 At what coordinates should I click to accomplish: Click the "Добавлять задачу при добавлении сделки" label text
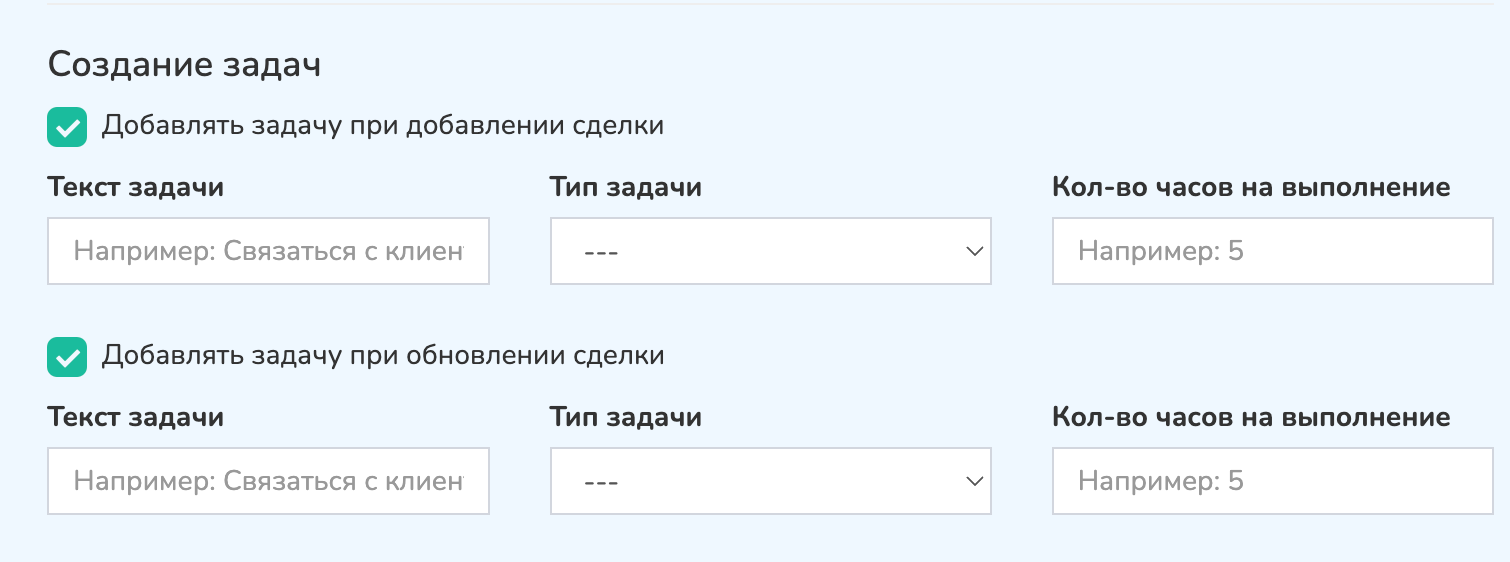pyautogui.click(x=383, y=126)
